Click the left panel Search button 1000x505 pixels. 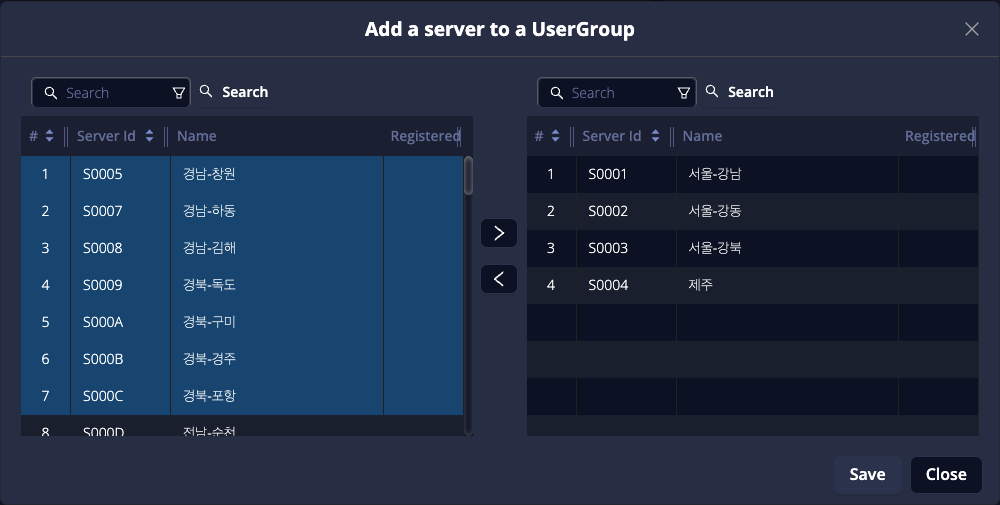pyautogui.click(x=234, y=92)
